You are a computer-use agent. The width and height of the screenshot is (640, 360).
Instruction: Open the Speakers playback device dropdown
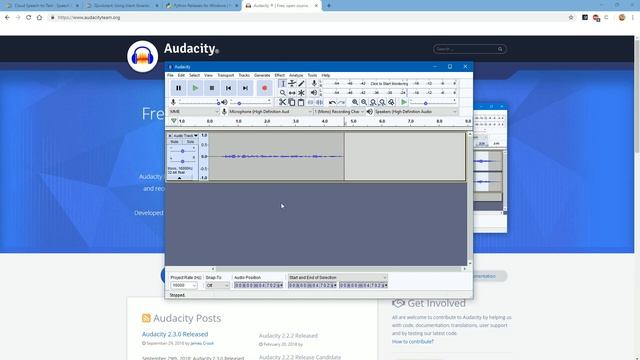(x=416, y=111)
